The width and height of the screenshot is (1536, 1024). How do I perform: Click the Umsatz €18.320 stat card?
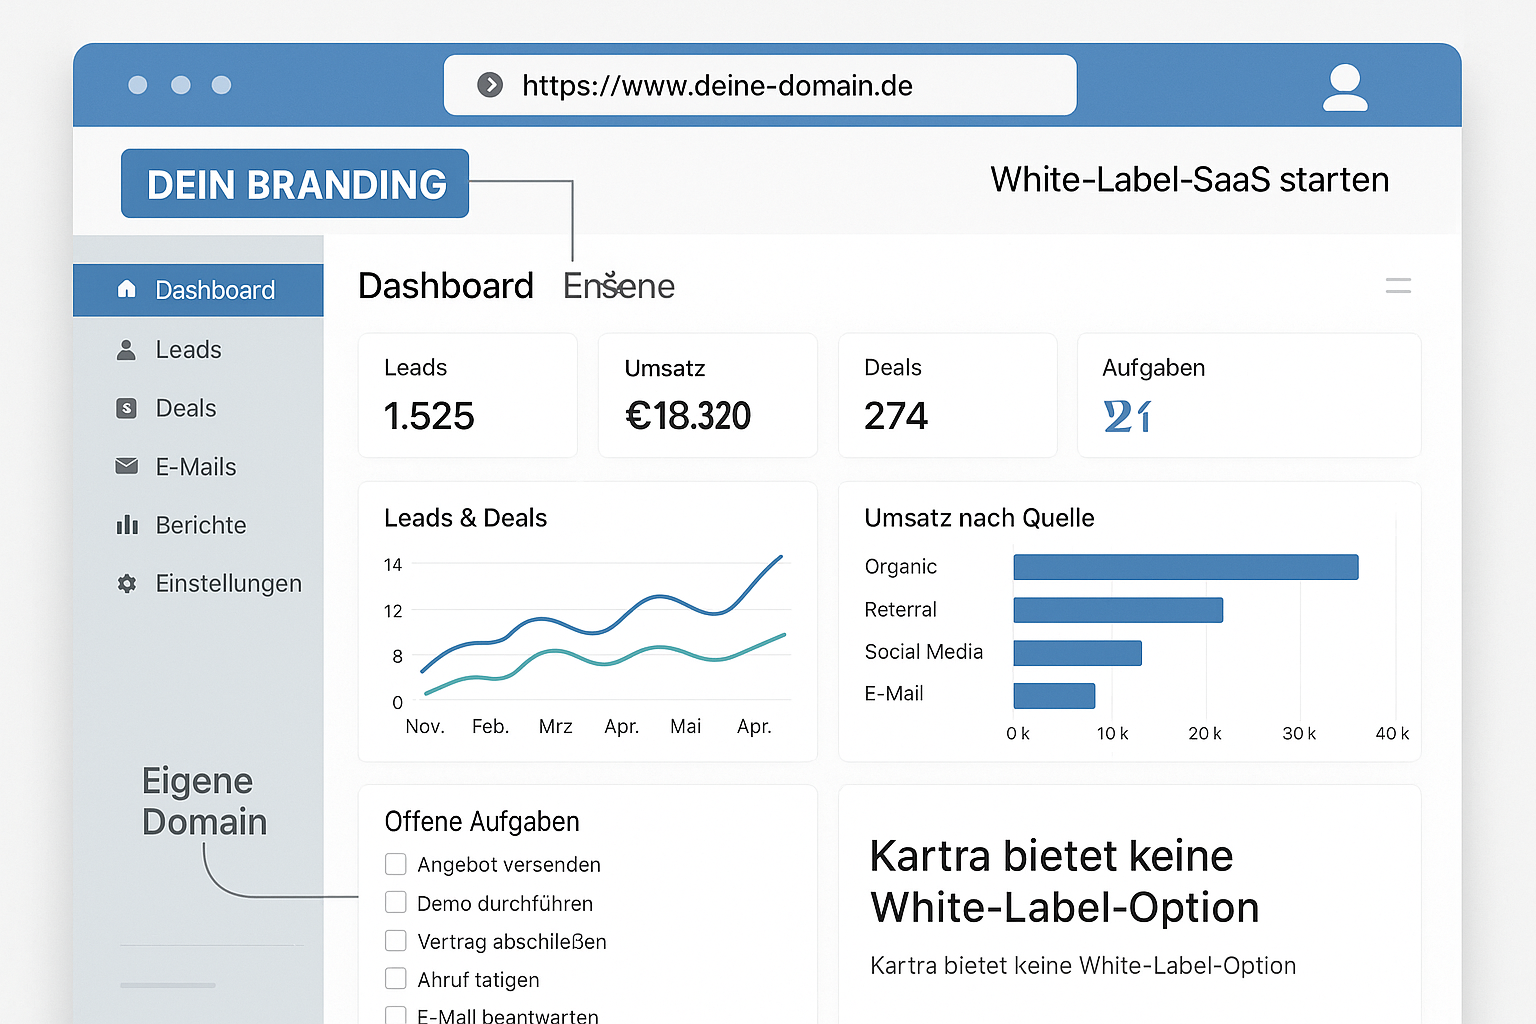coord(708,396)
